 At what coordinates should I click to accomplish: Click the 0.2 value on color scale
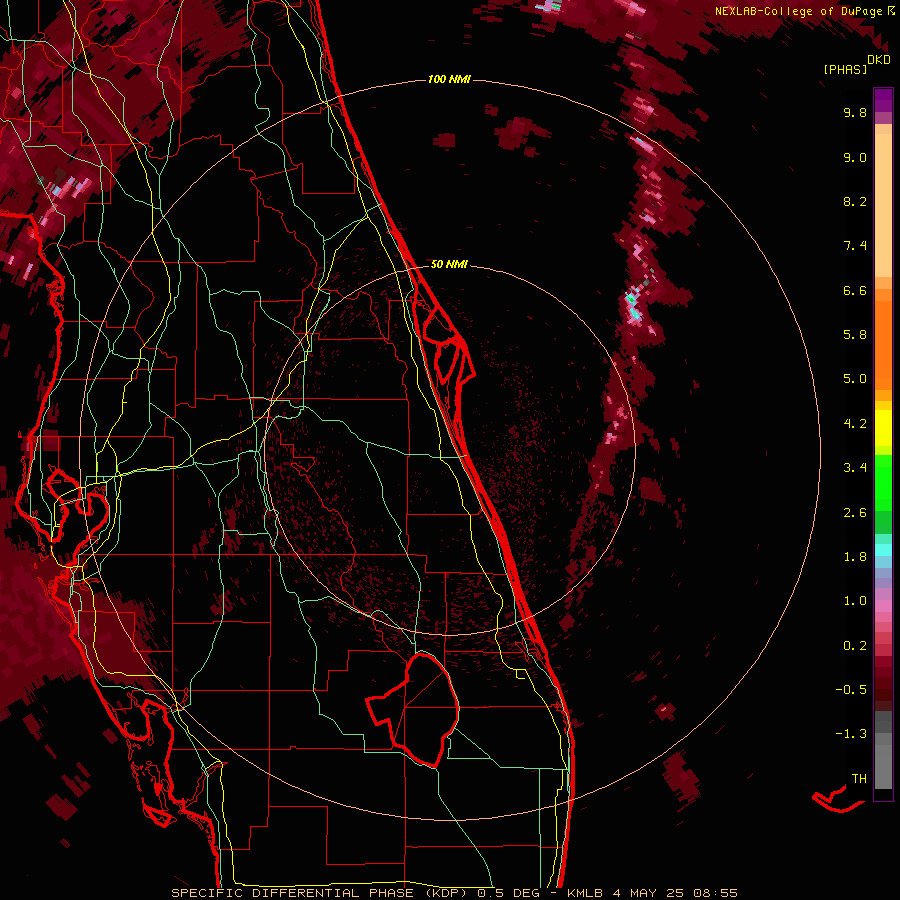click(855, 646)
